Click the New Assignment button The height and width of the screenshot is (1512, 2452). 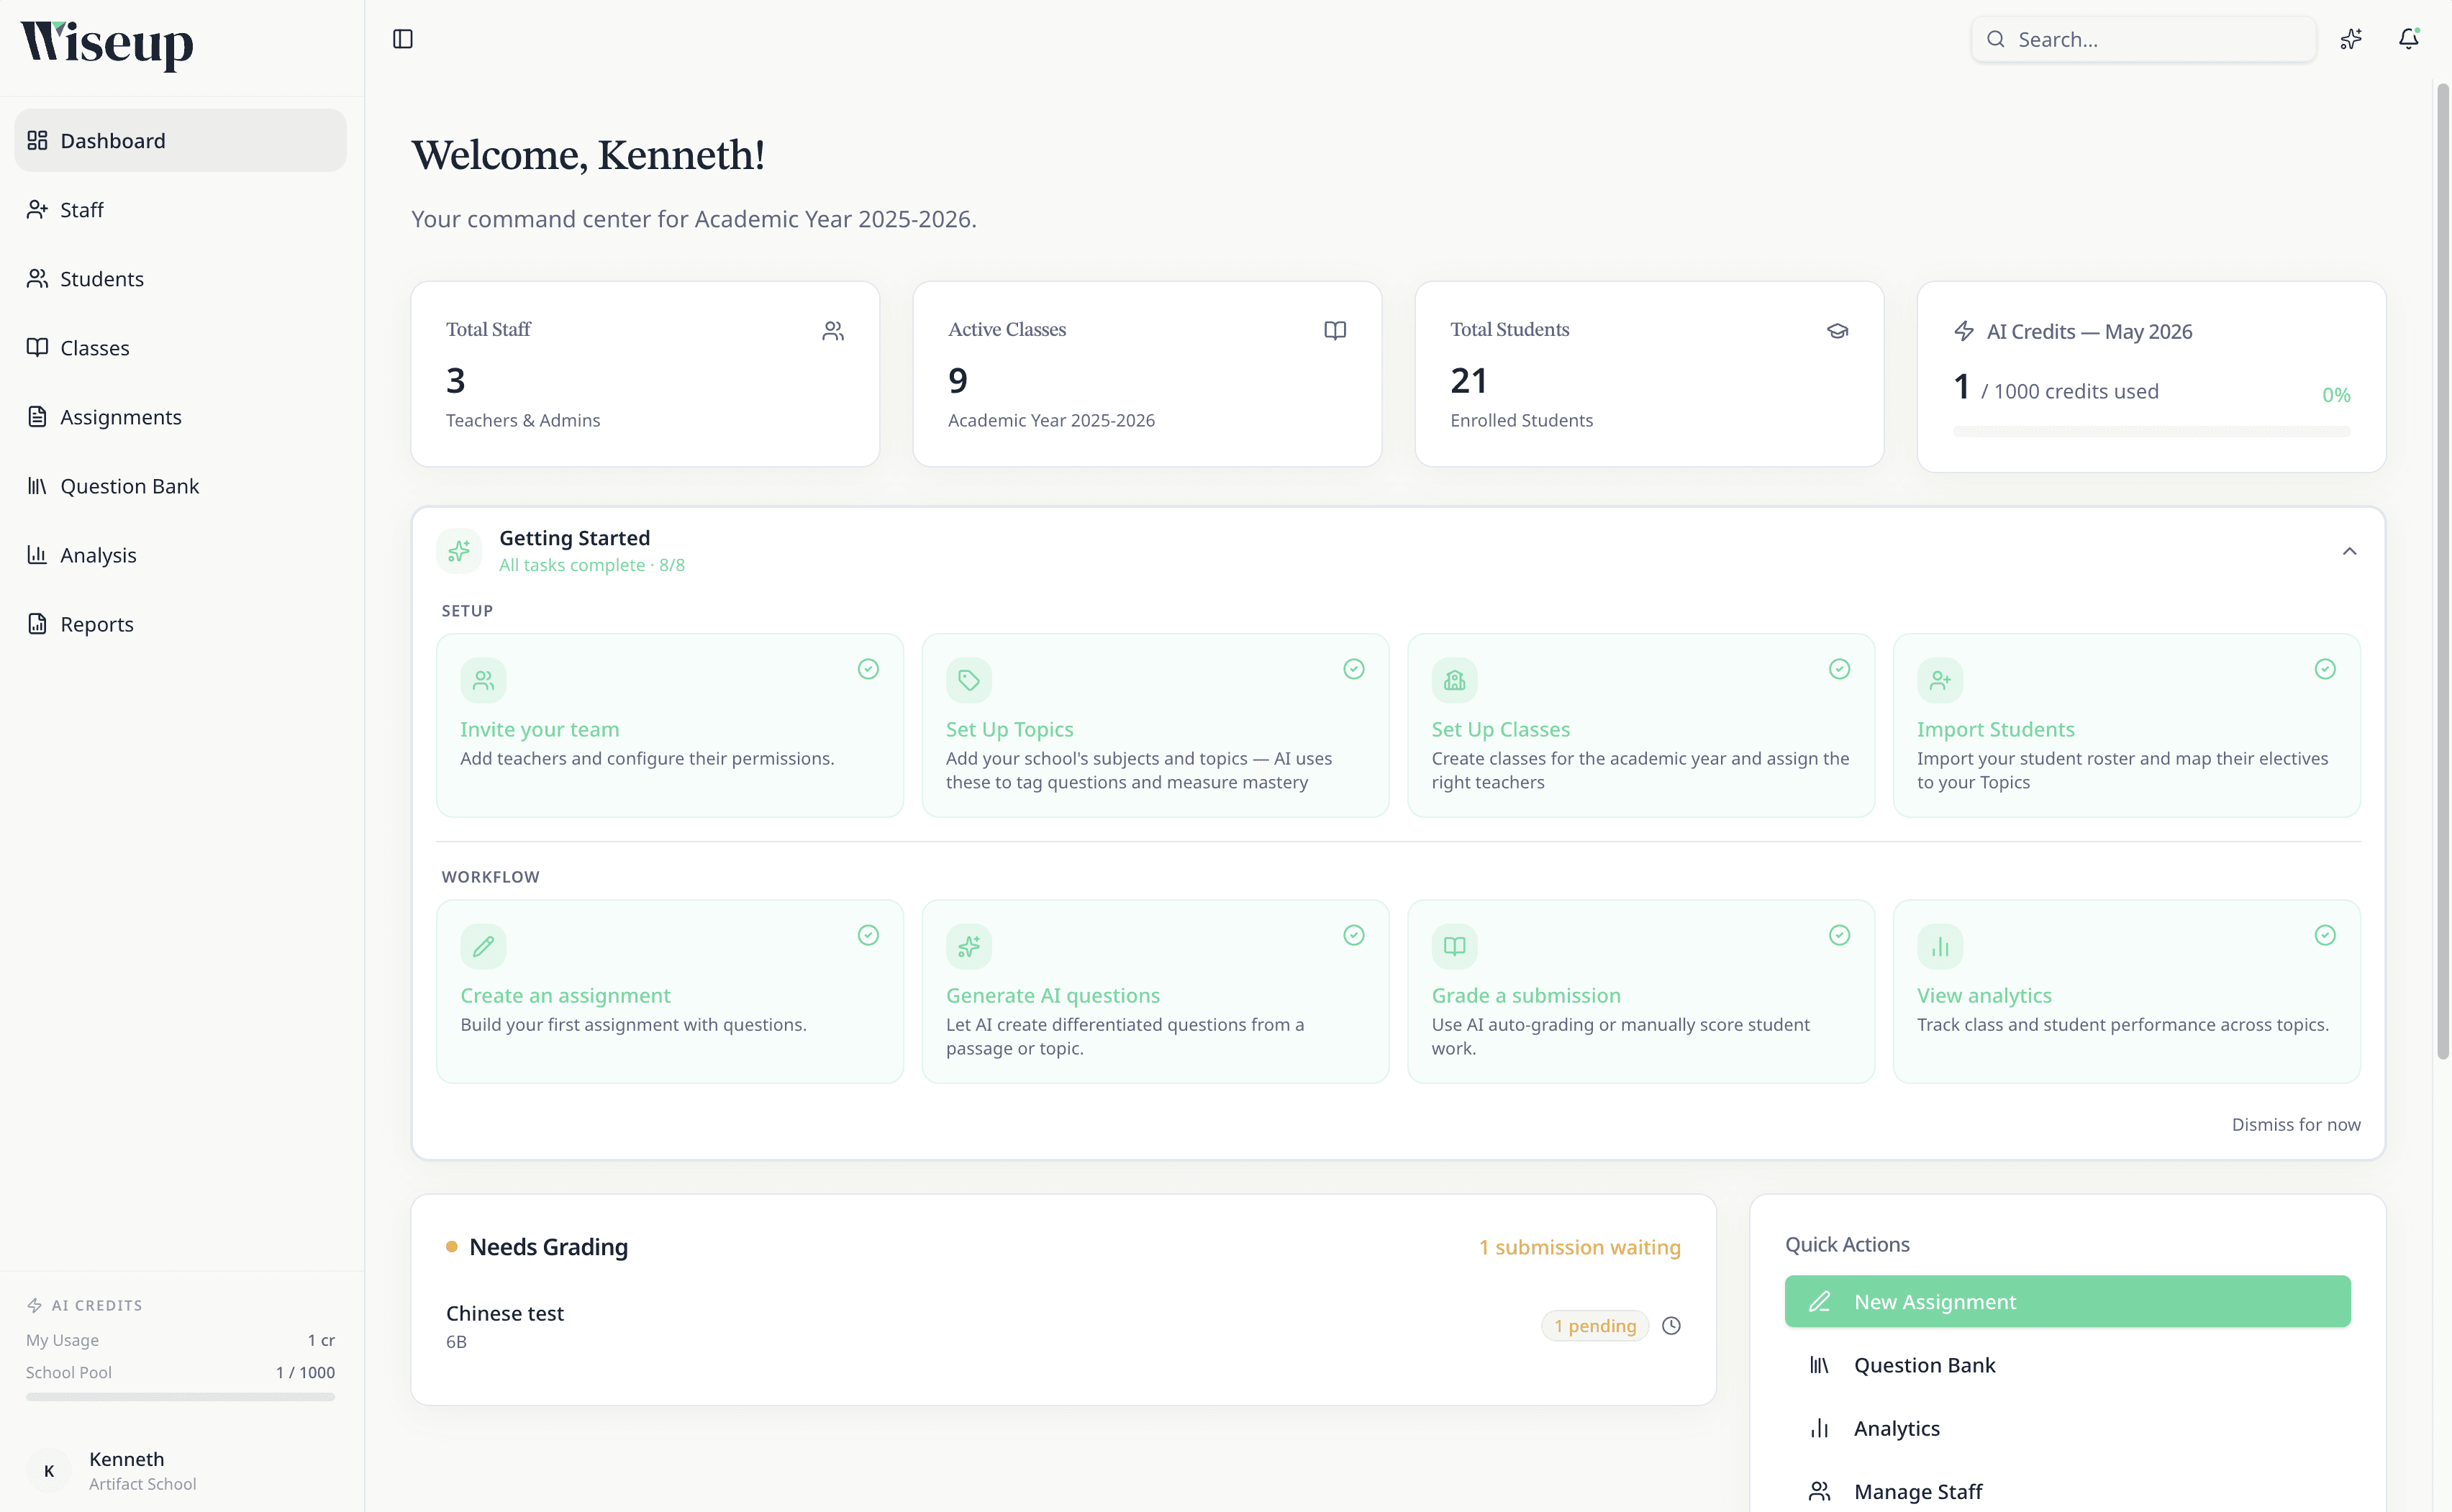2067,1301
